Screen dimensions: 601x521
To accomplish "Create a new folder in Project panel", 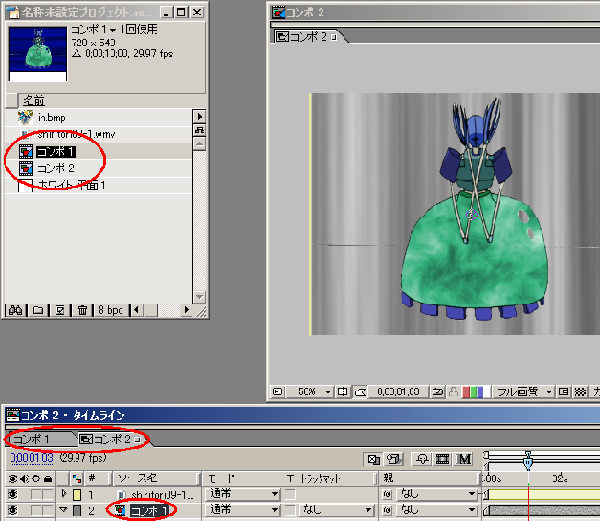I will [x=36, y=310].
